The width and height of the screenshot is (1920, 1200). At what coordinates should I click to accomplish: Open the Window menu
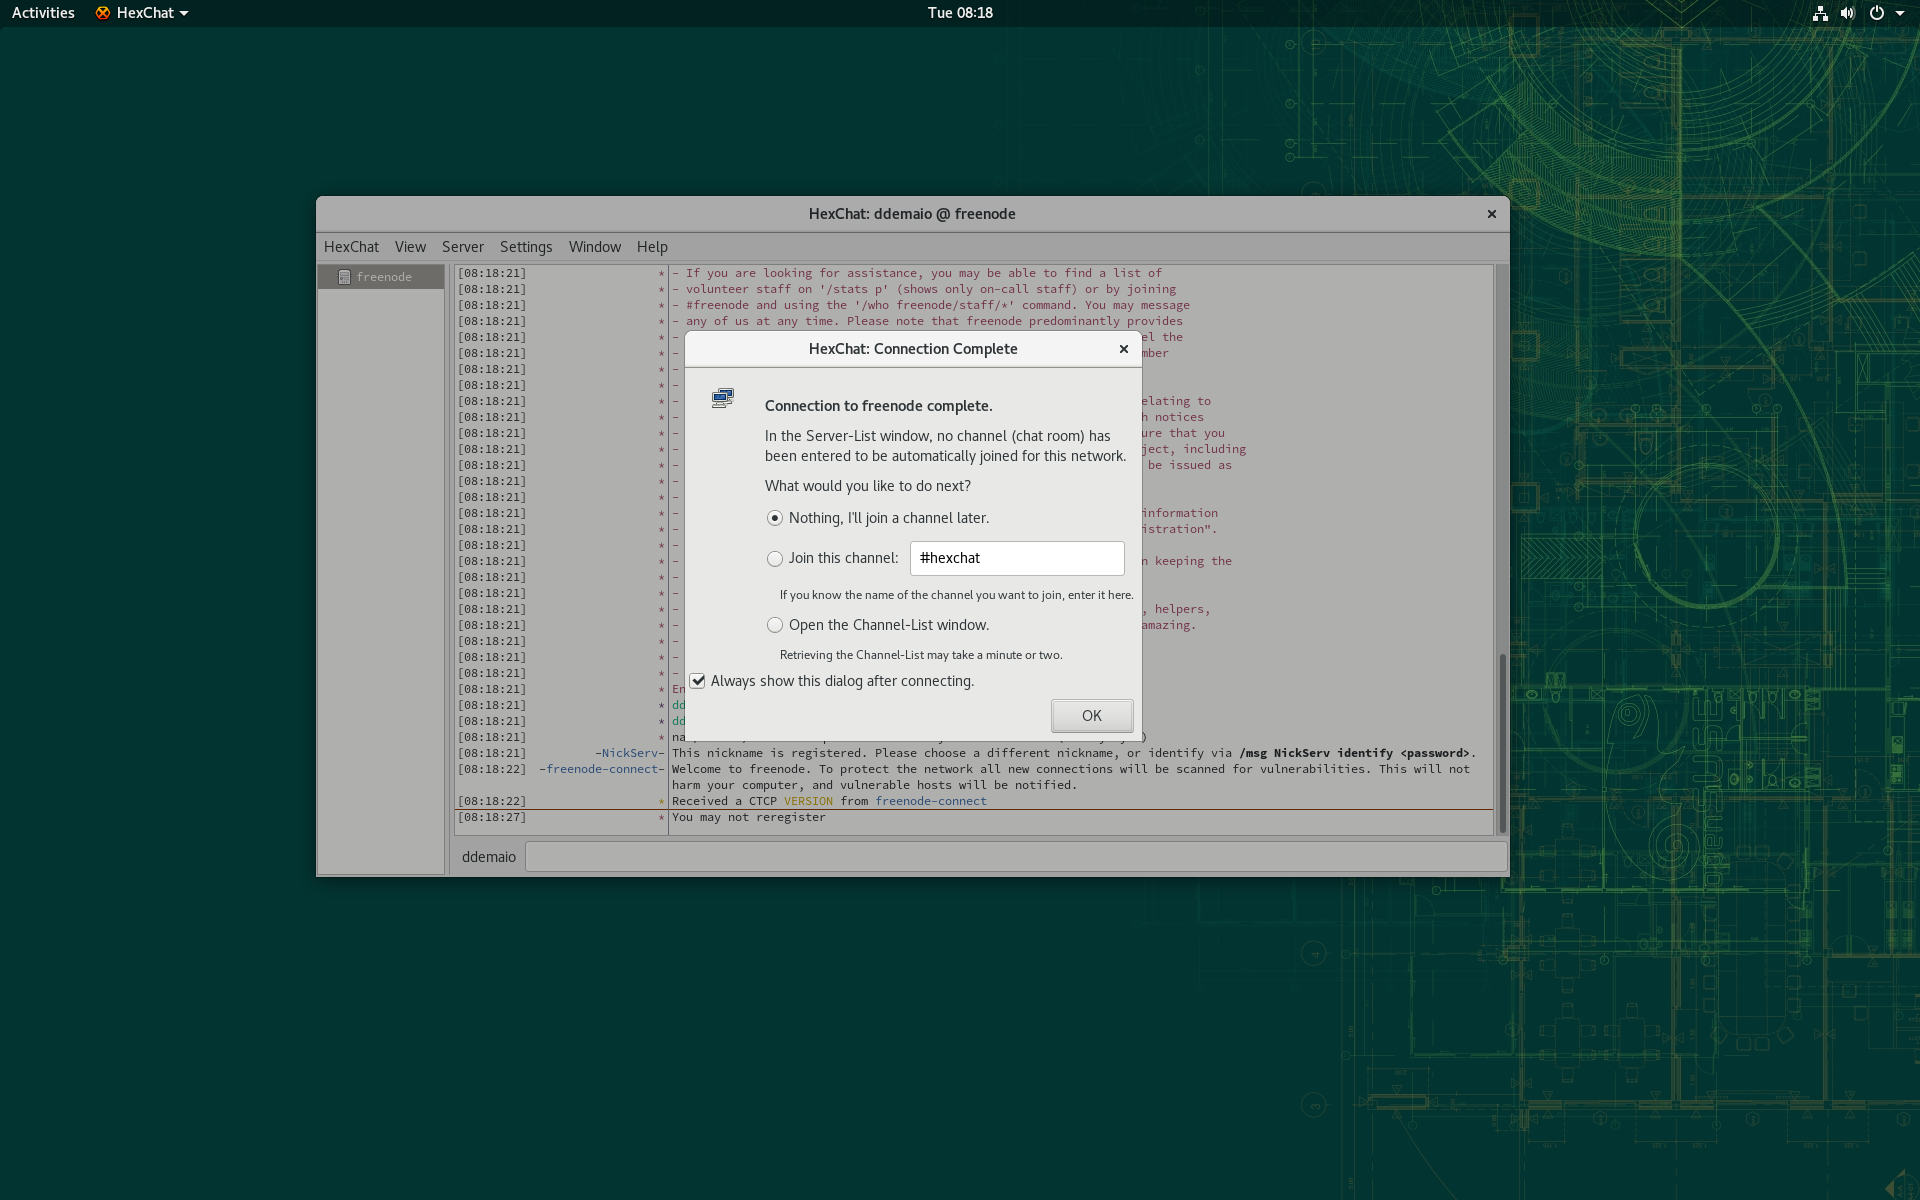pyautogui.click(x=594, y=247)
